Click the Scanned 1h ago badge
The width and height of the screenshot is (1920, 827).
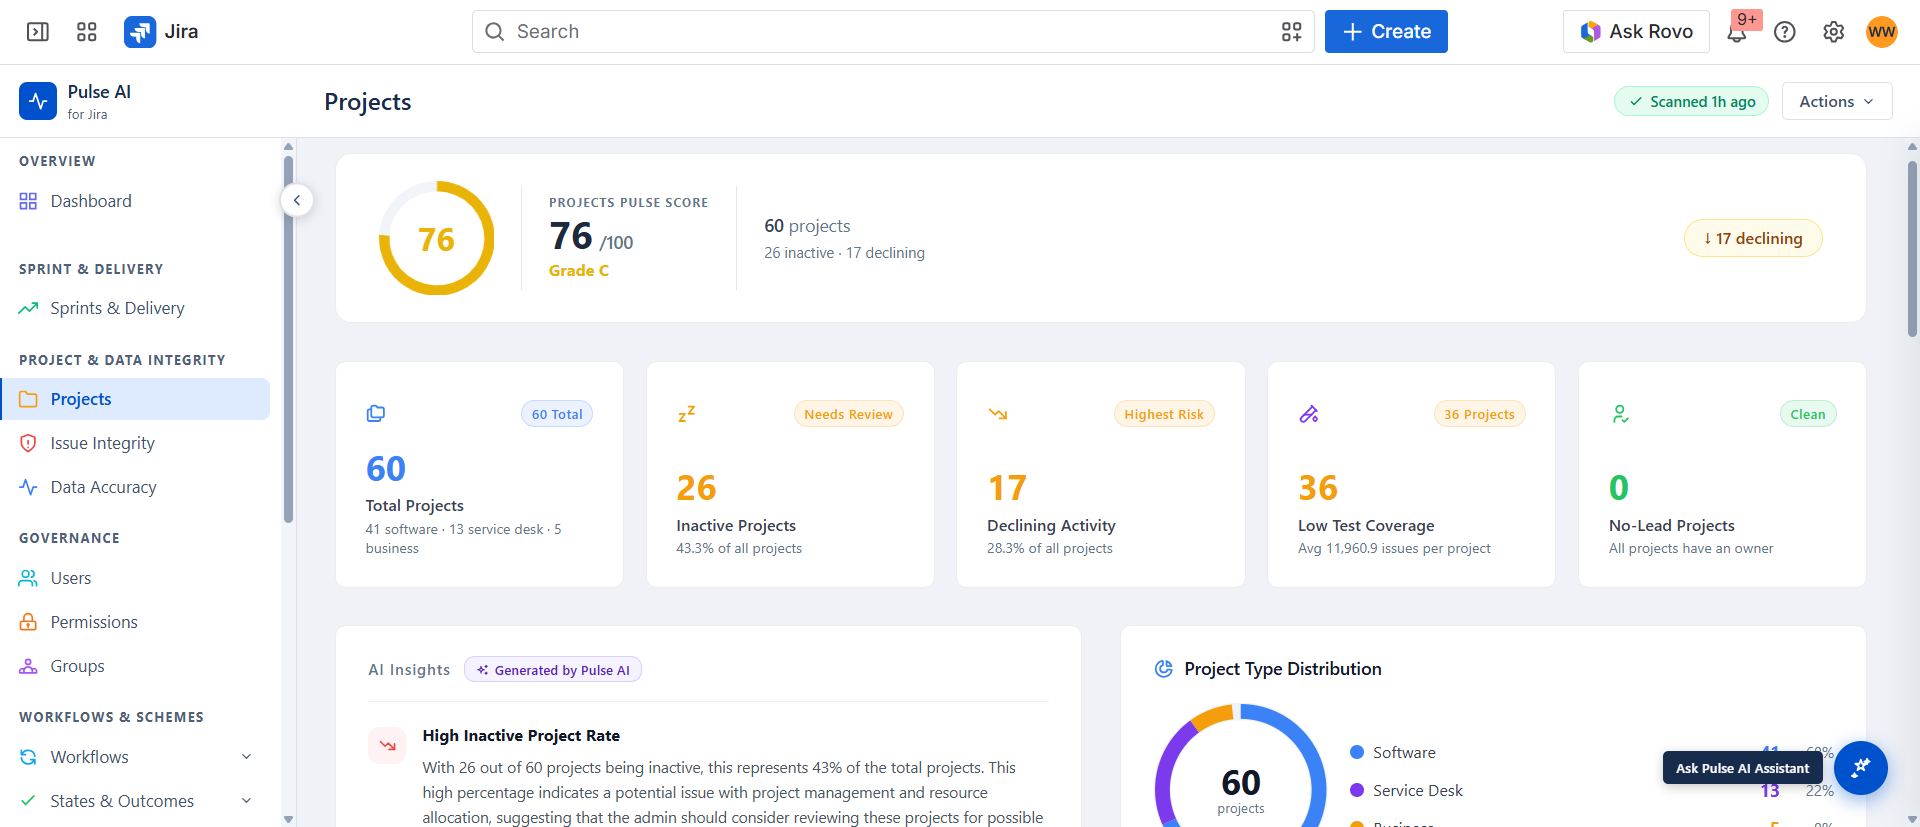tap(1691, 101)
